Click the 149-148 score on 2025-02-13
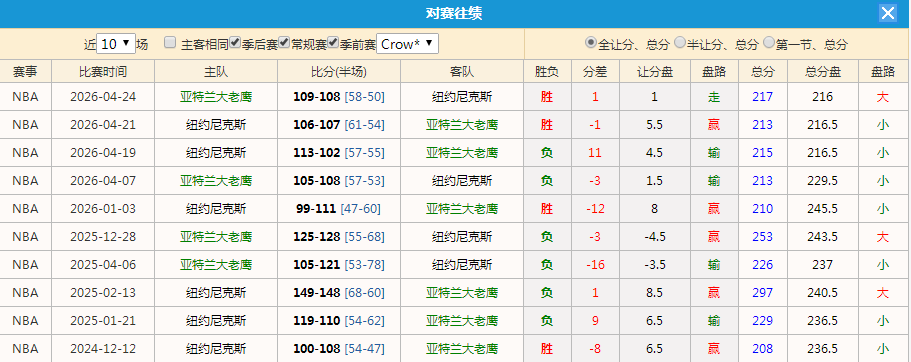 pyautogui.click(x=317, y=293)
